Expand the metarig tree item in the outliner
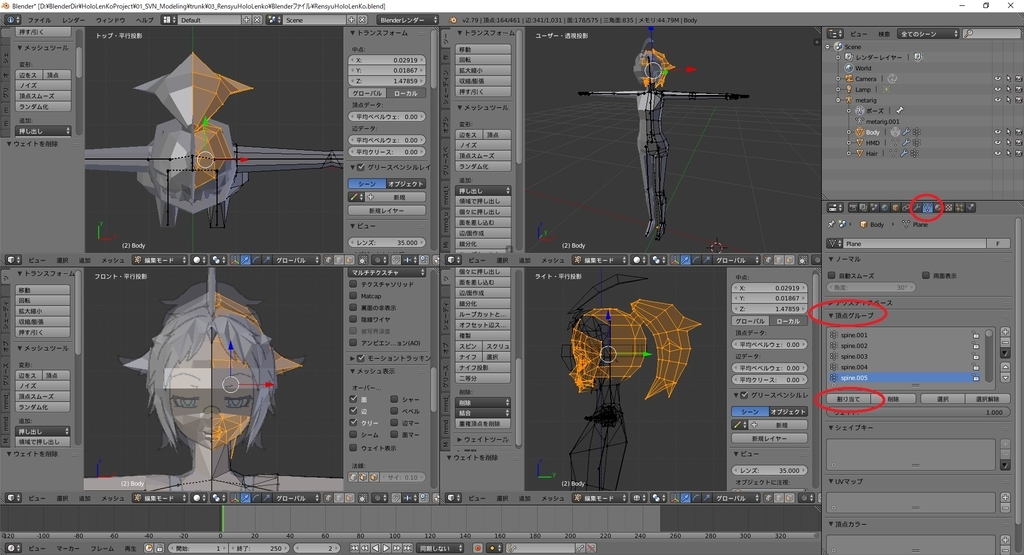Viewport: 1024px width, 555px height. pos(838,100)
